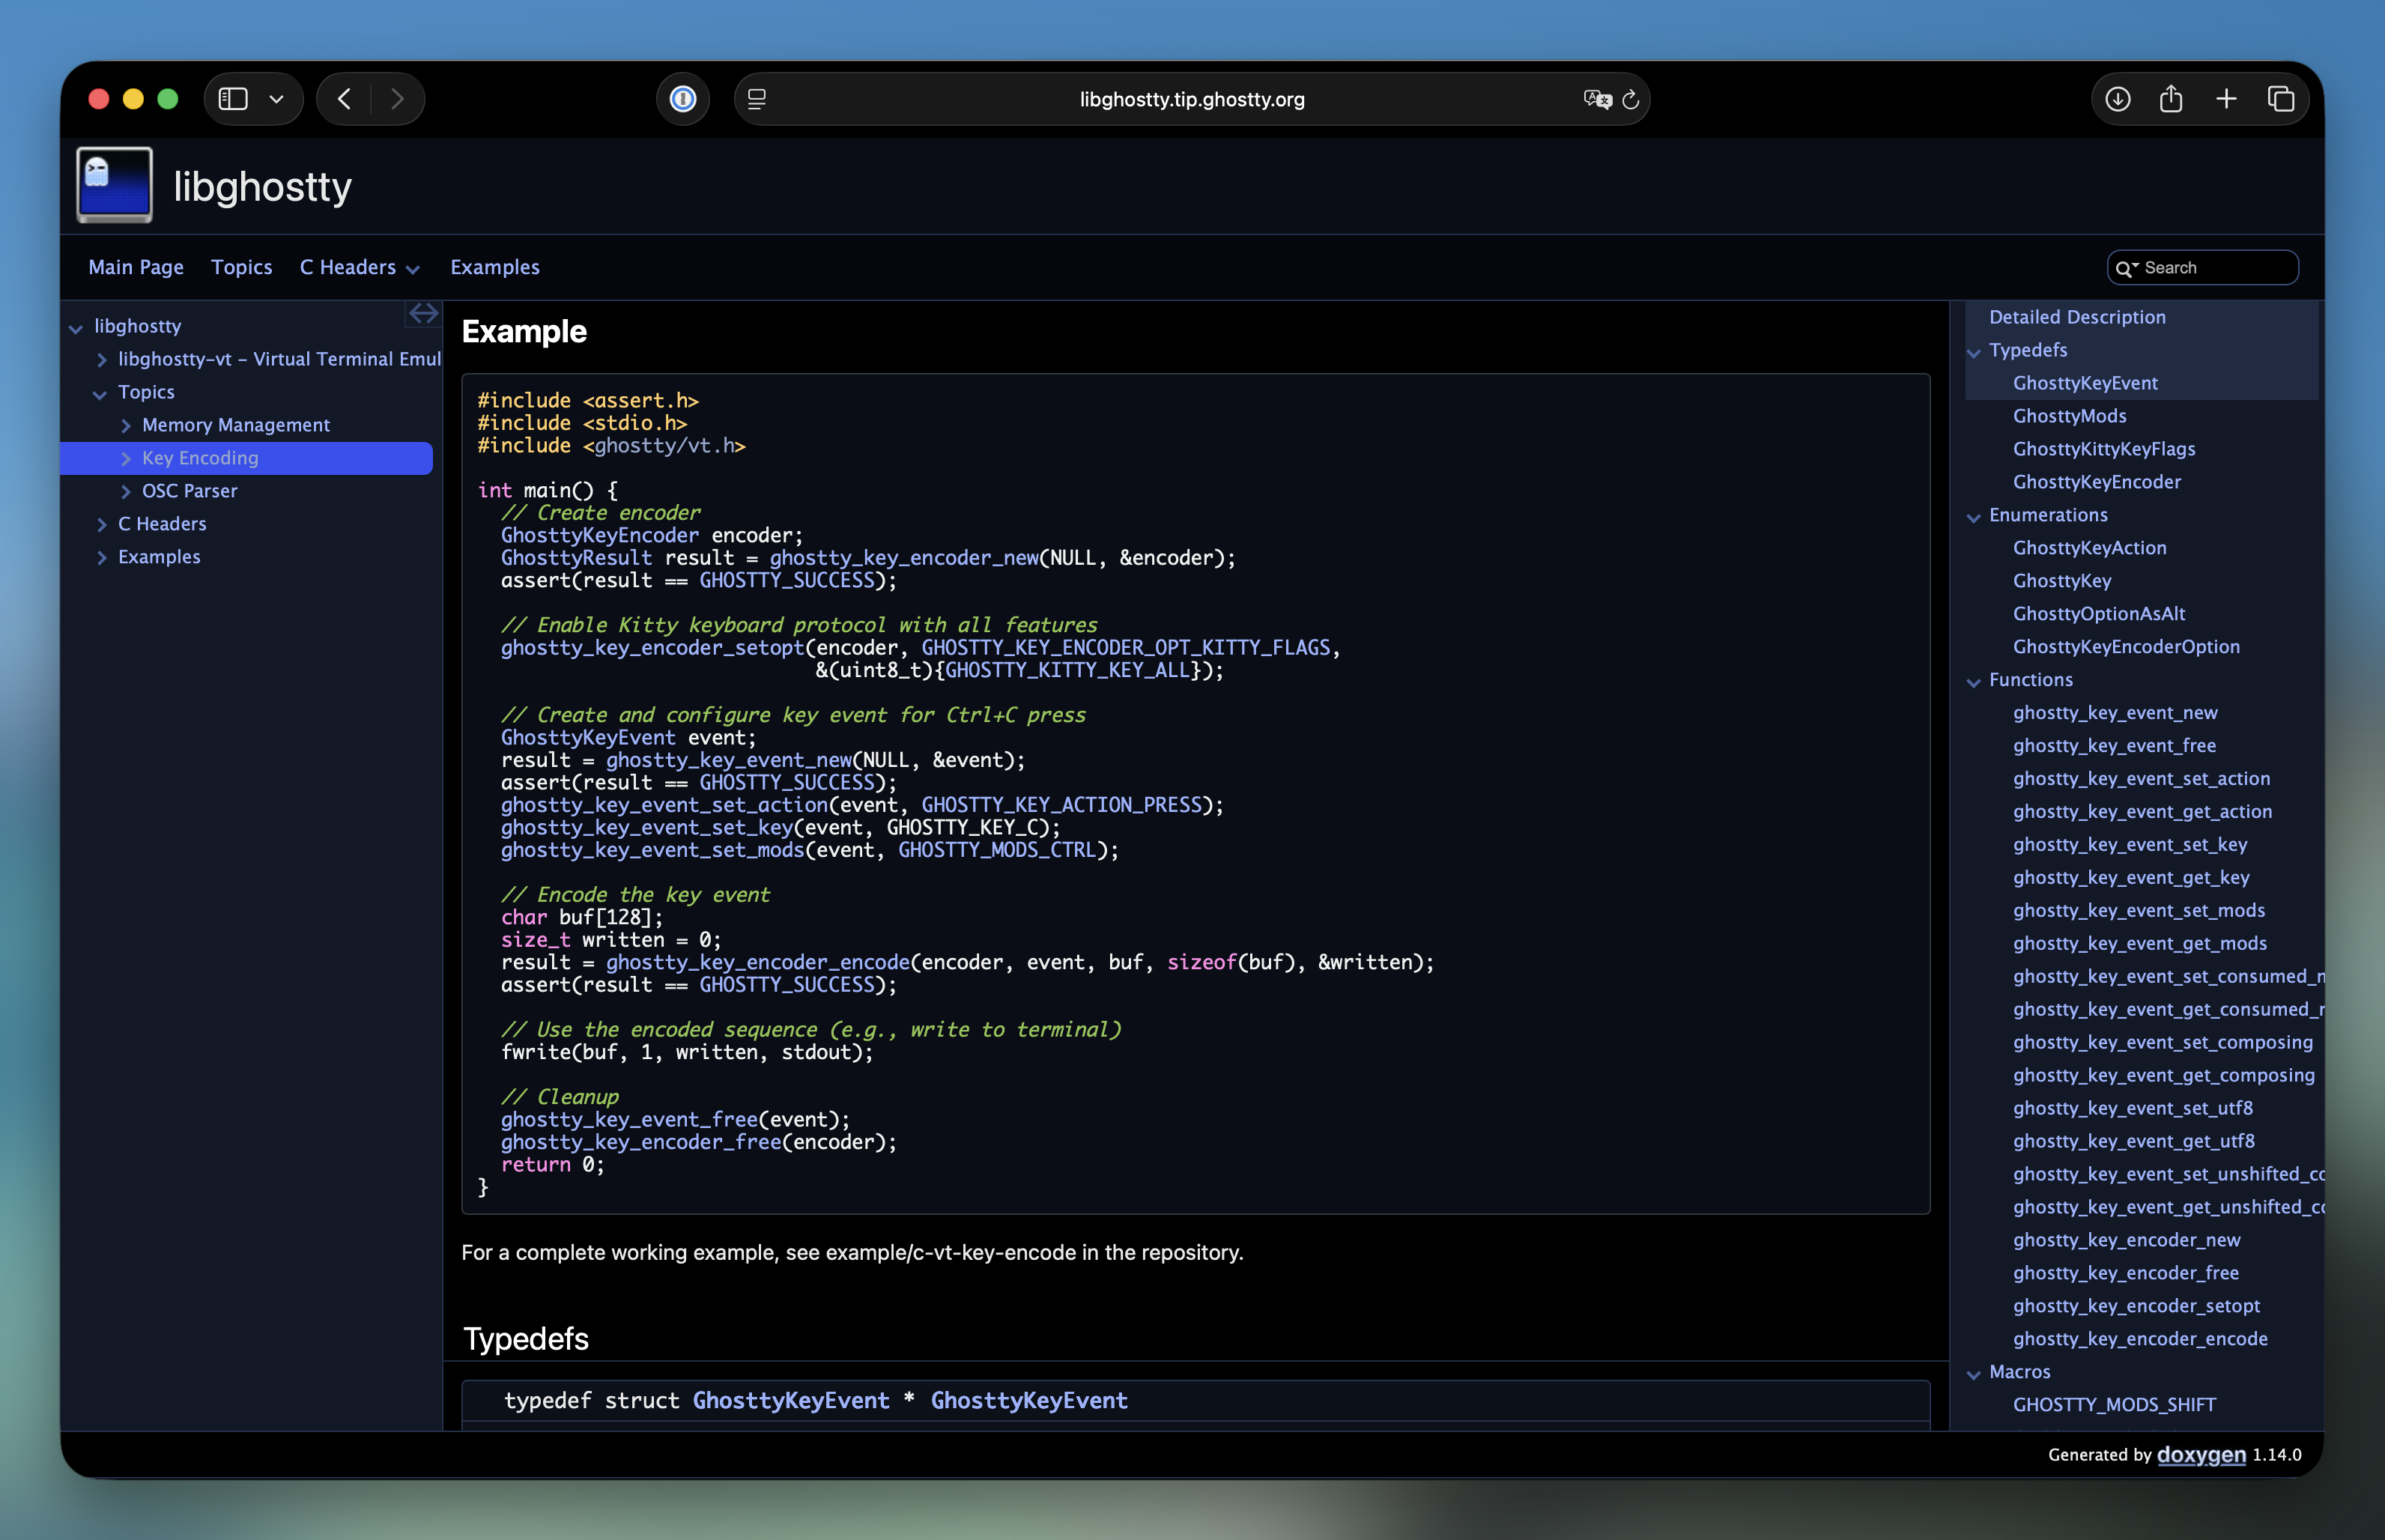
Task: Reload the page with the refresh icon
Action: click(x=1630, y=99)
